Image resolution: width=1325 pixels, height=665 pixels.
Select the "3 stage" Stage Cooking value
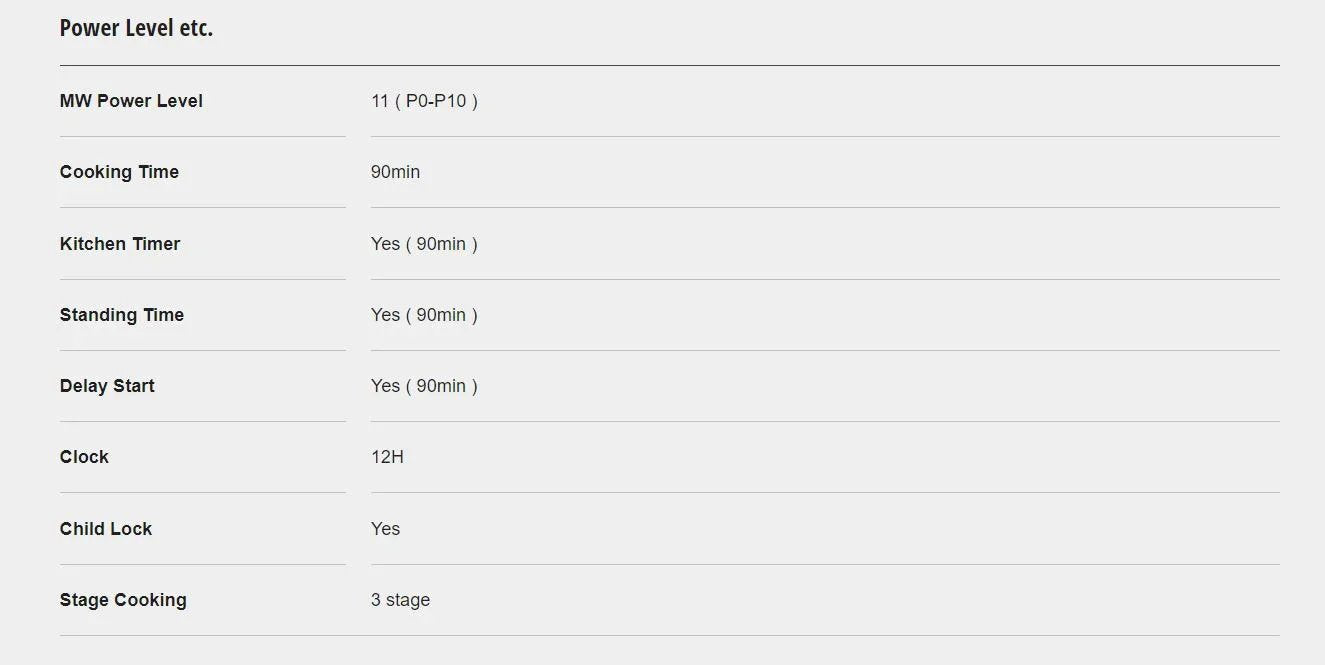click(400, 600)
